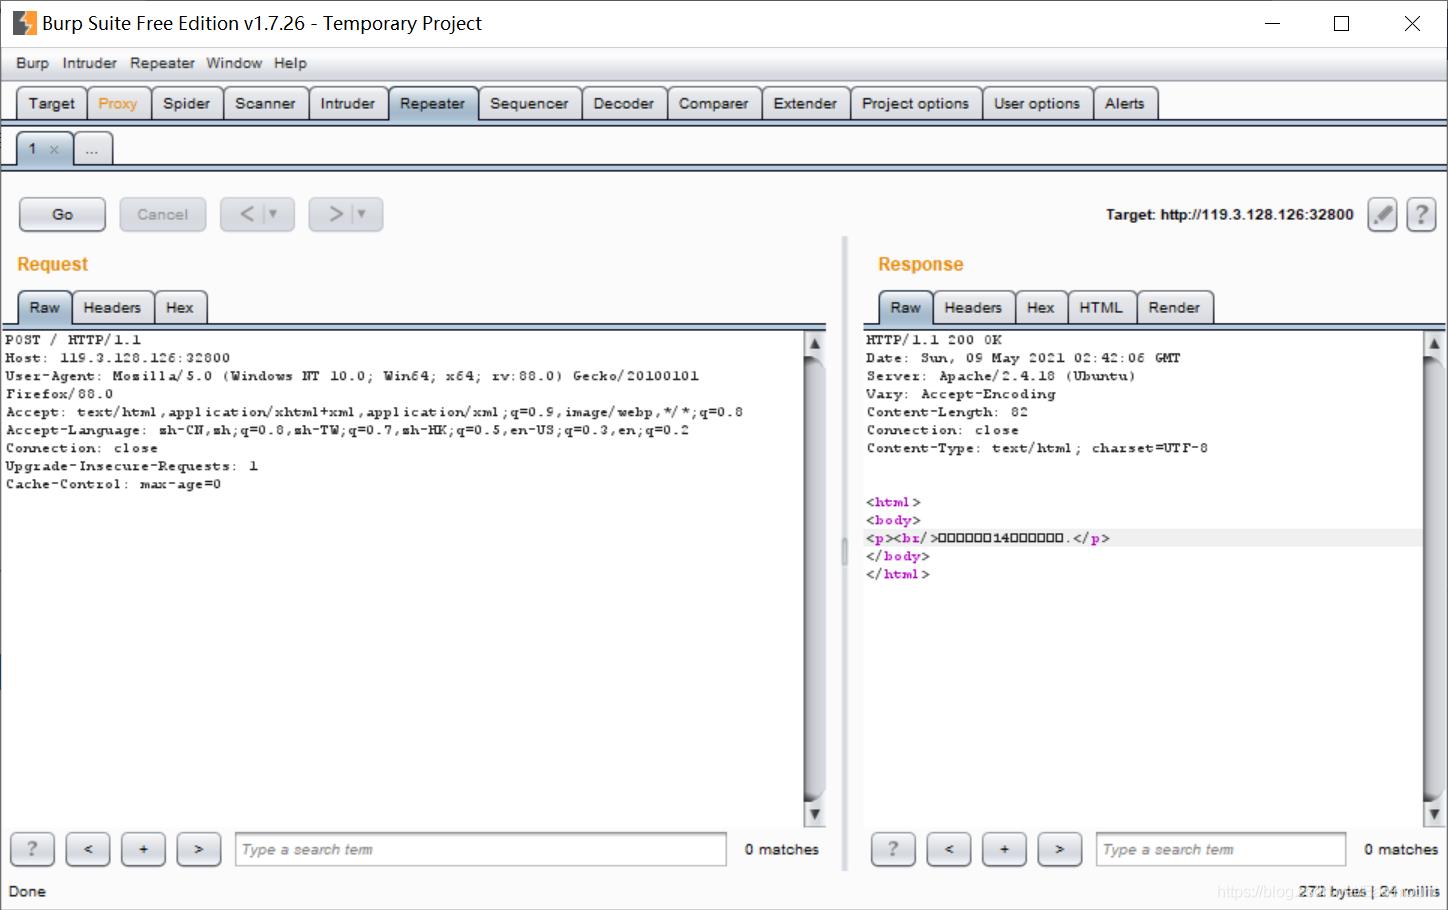The height and width of the screenshot is (910, 1448).
Task: Click response pane scroll down arrow
Action: (1434, 814)
